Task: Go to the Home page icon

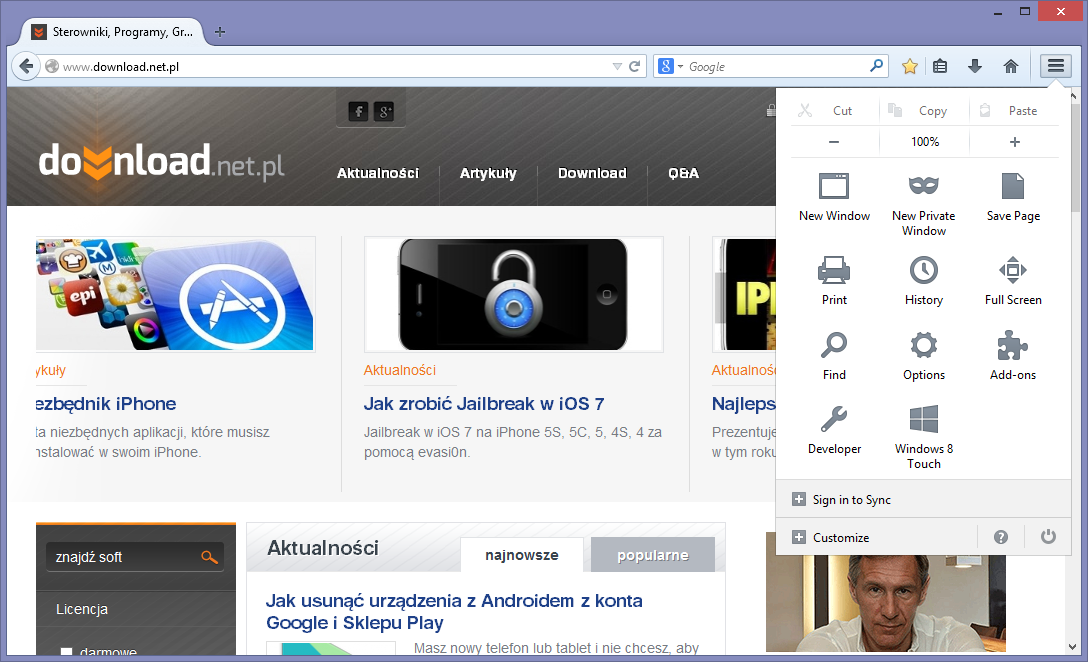Action: 1011,66
